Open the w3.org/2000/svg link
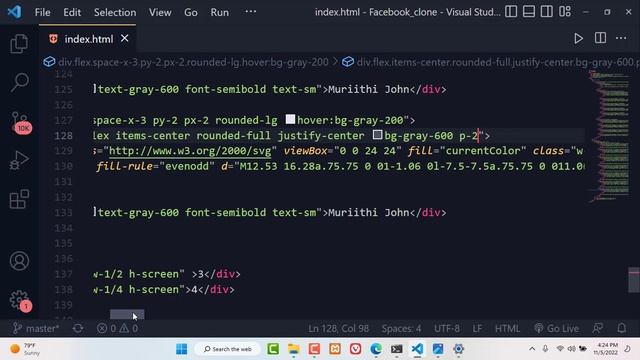The height and width of the screenshot is (360, 640). (190, 151)
